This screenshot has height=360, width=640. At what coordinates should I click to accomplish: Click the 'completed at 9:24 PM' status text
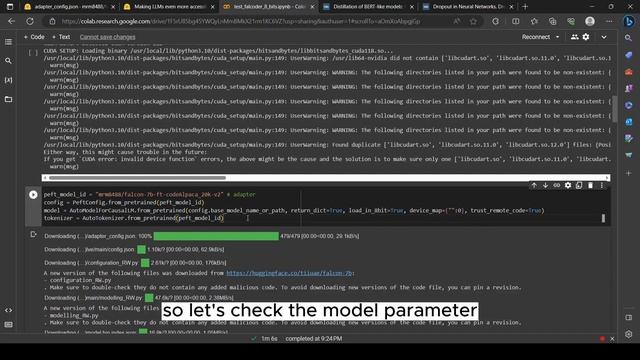click(313, 338)
